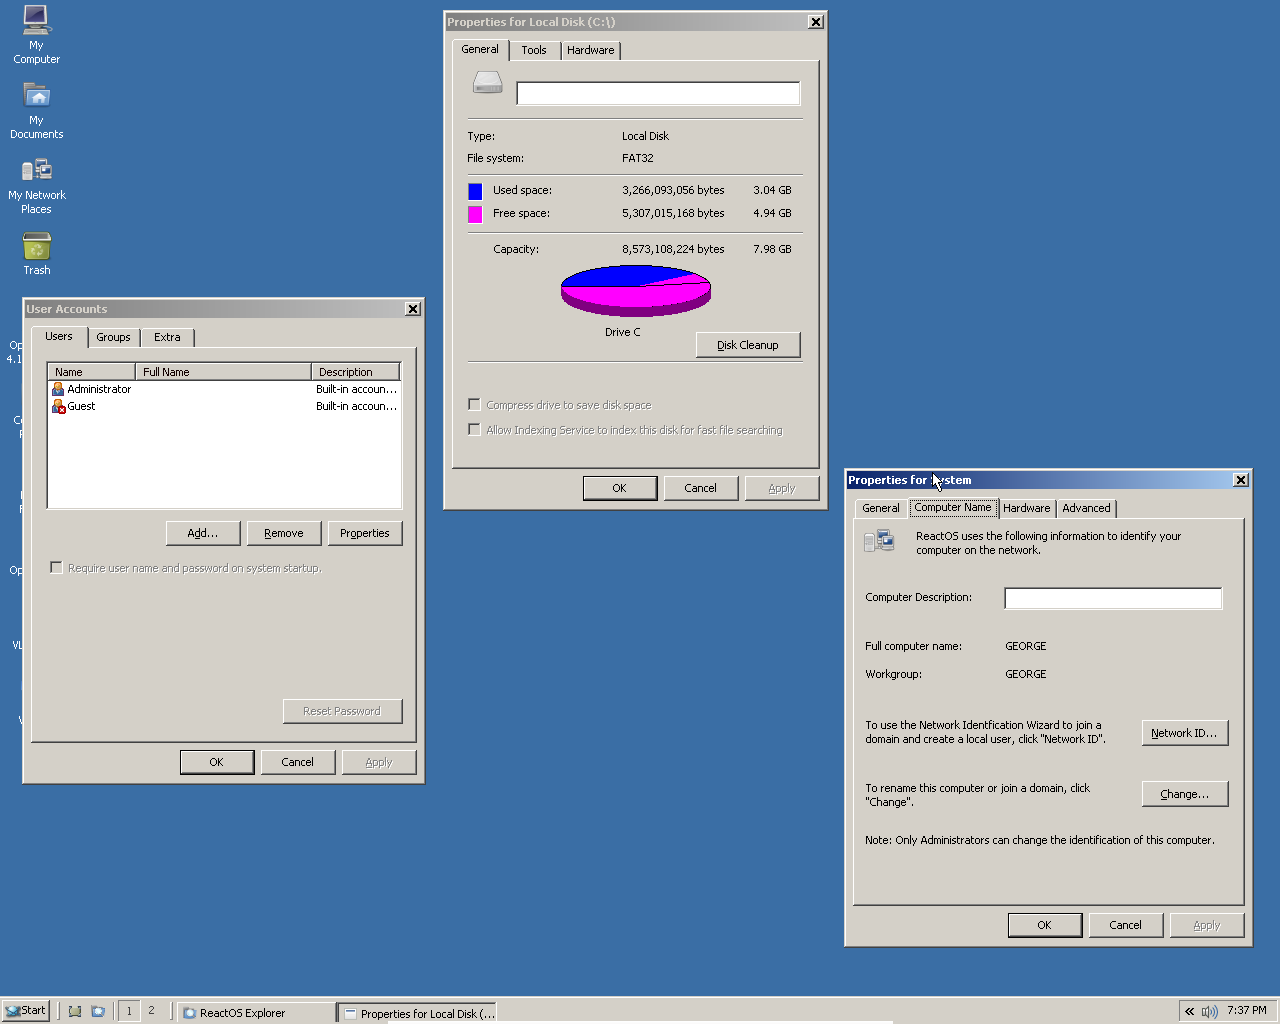Open My Network Places desktop icon
Screen dimensions: 1280x1024
(x=36, y=186)
